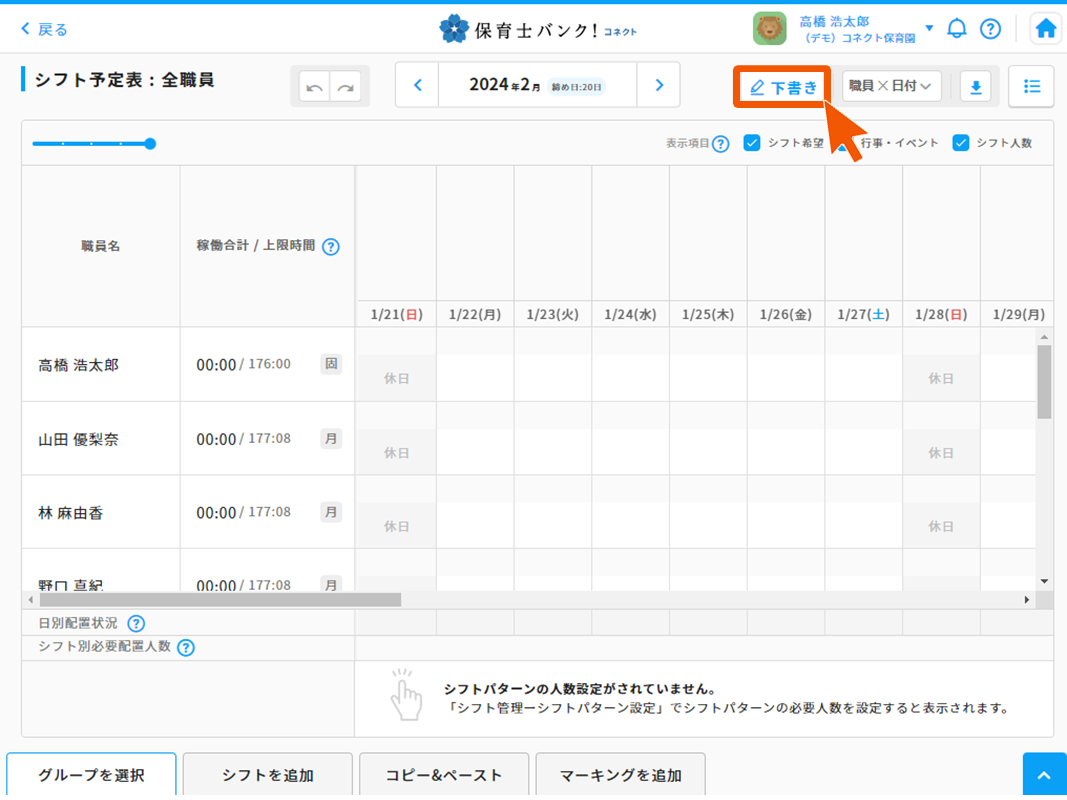This screenshot has width=1067, height=800.
Task: Show help for 日別配置状況
Action: [136, 624]
